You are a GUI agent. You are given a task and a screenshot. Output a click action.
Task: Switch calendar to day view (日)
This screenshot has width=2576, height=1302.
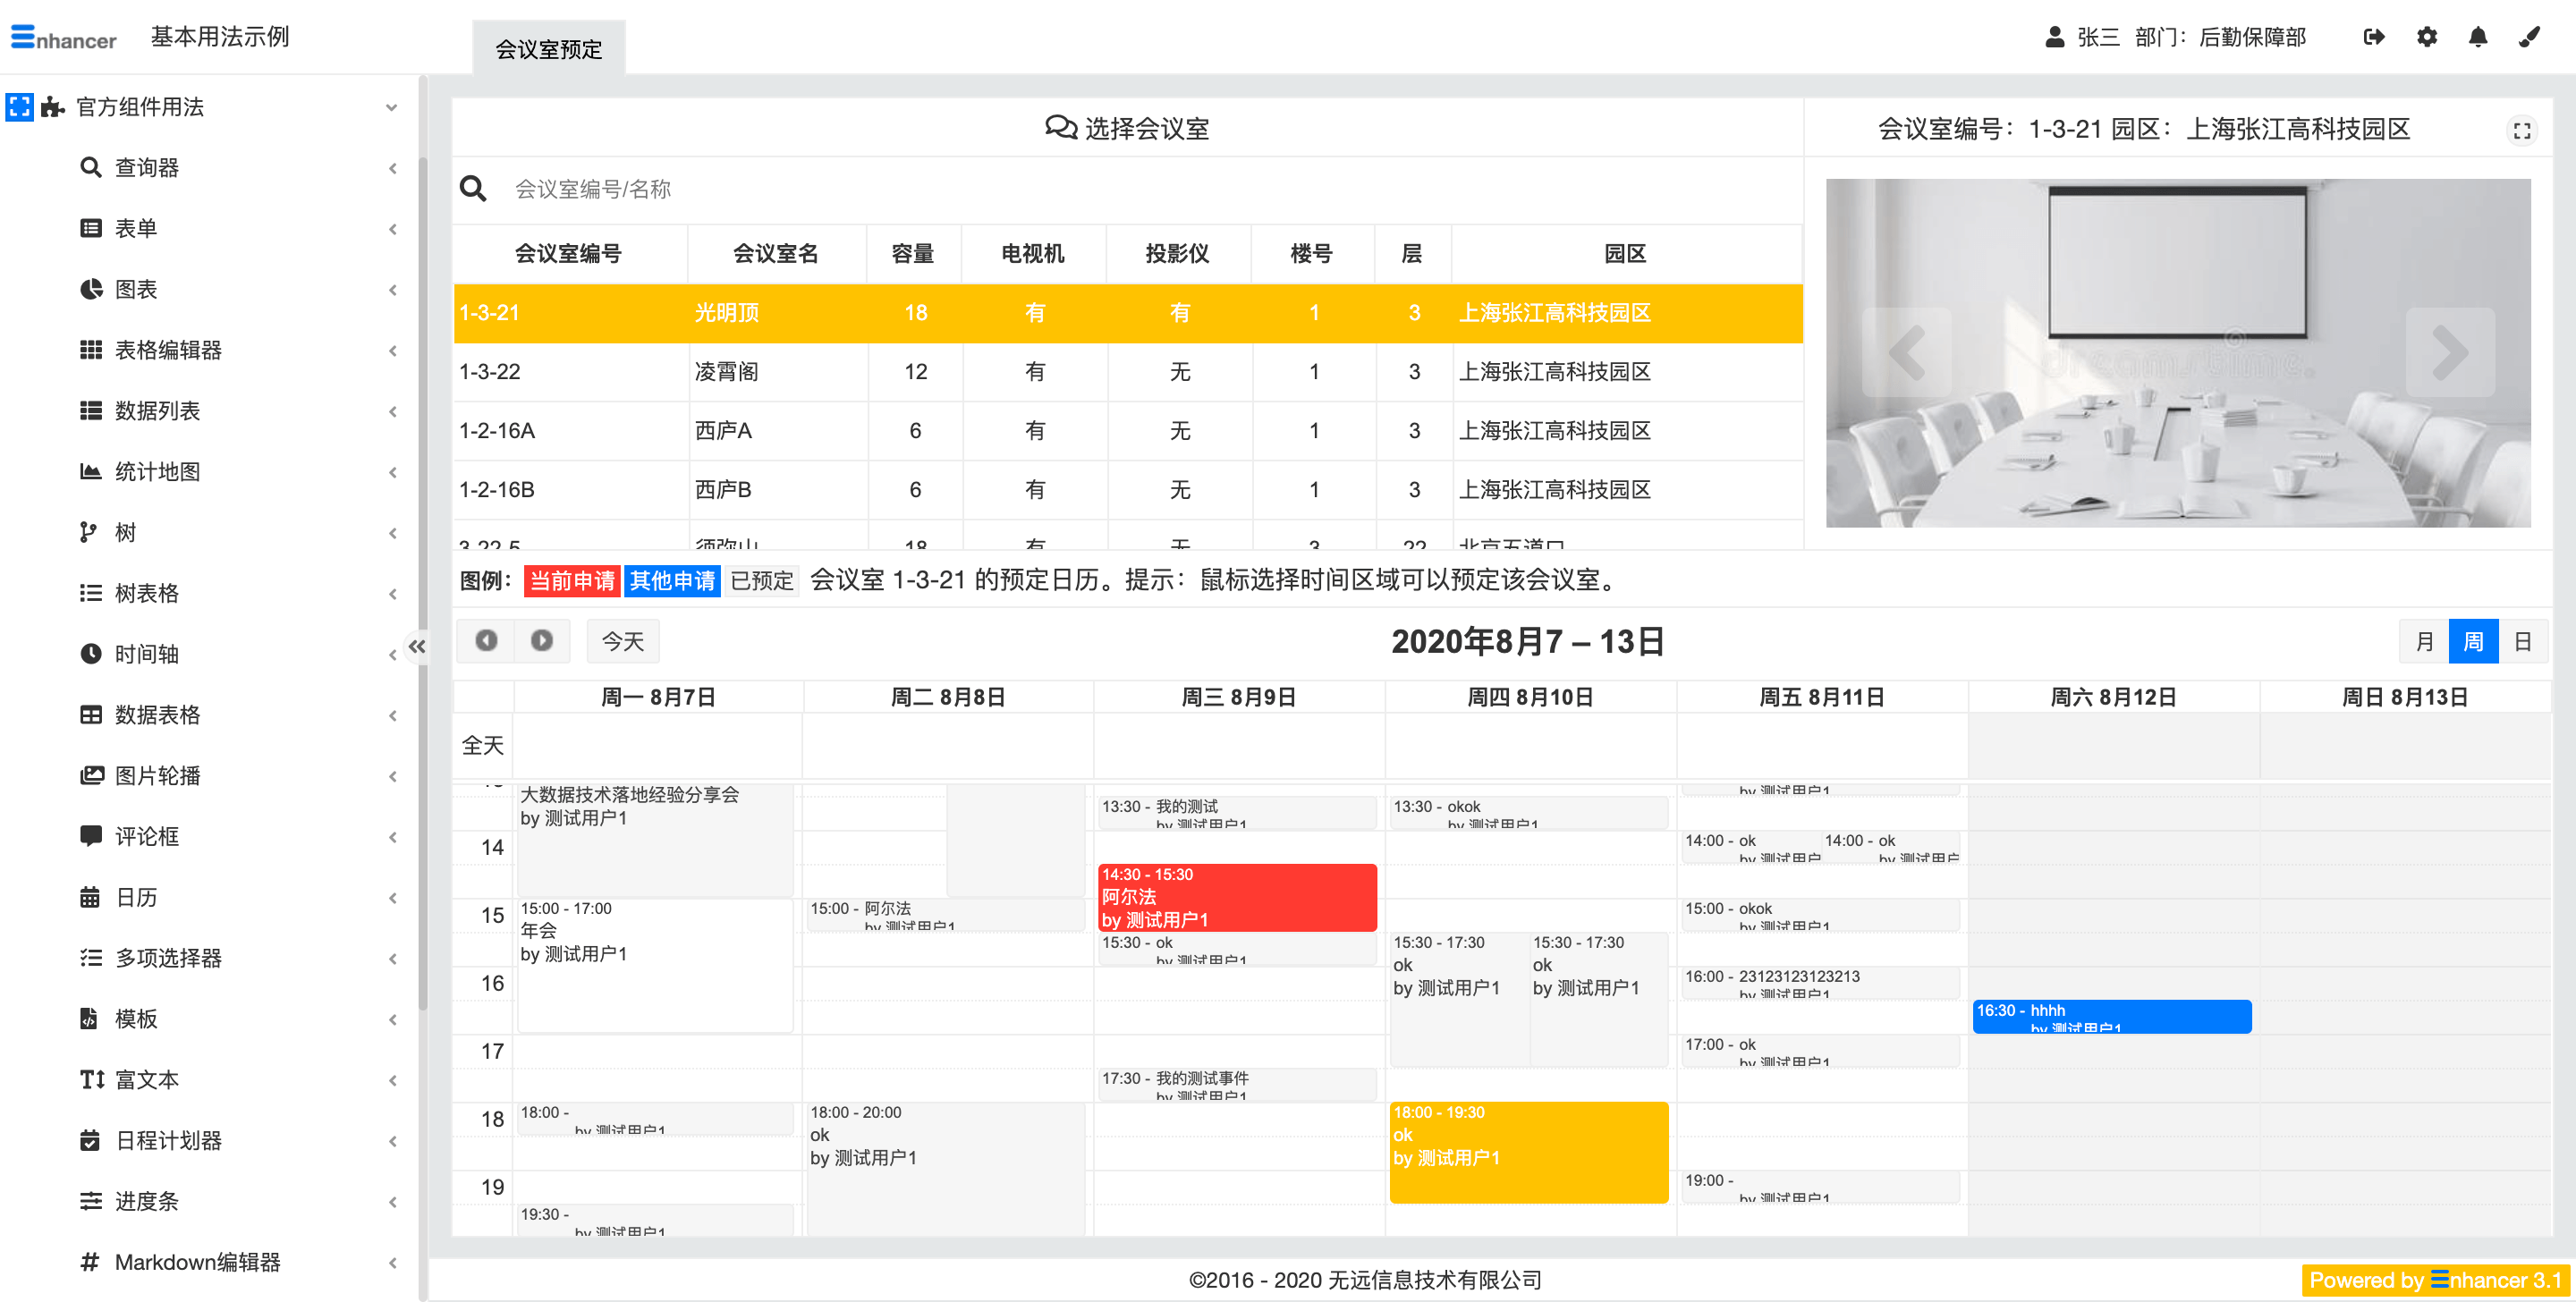2522,641
